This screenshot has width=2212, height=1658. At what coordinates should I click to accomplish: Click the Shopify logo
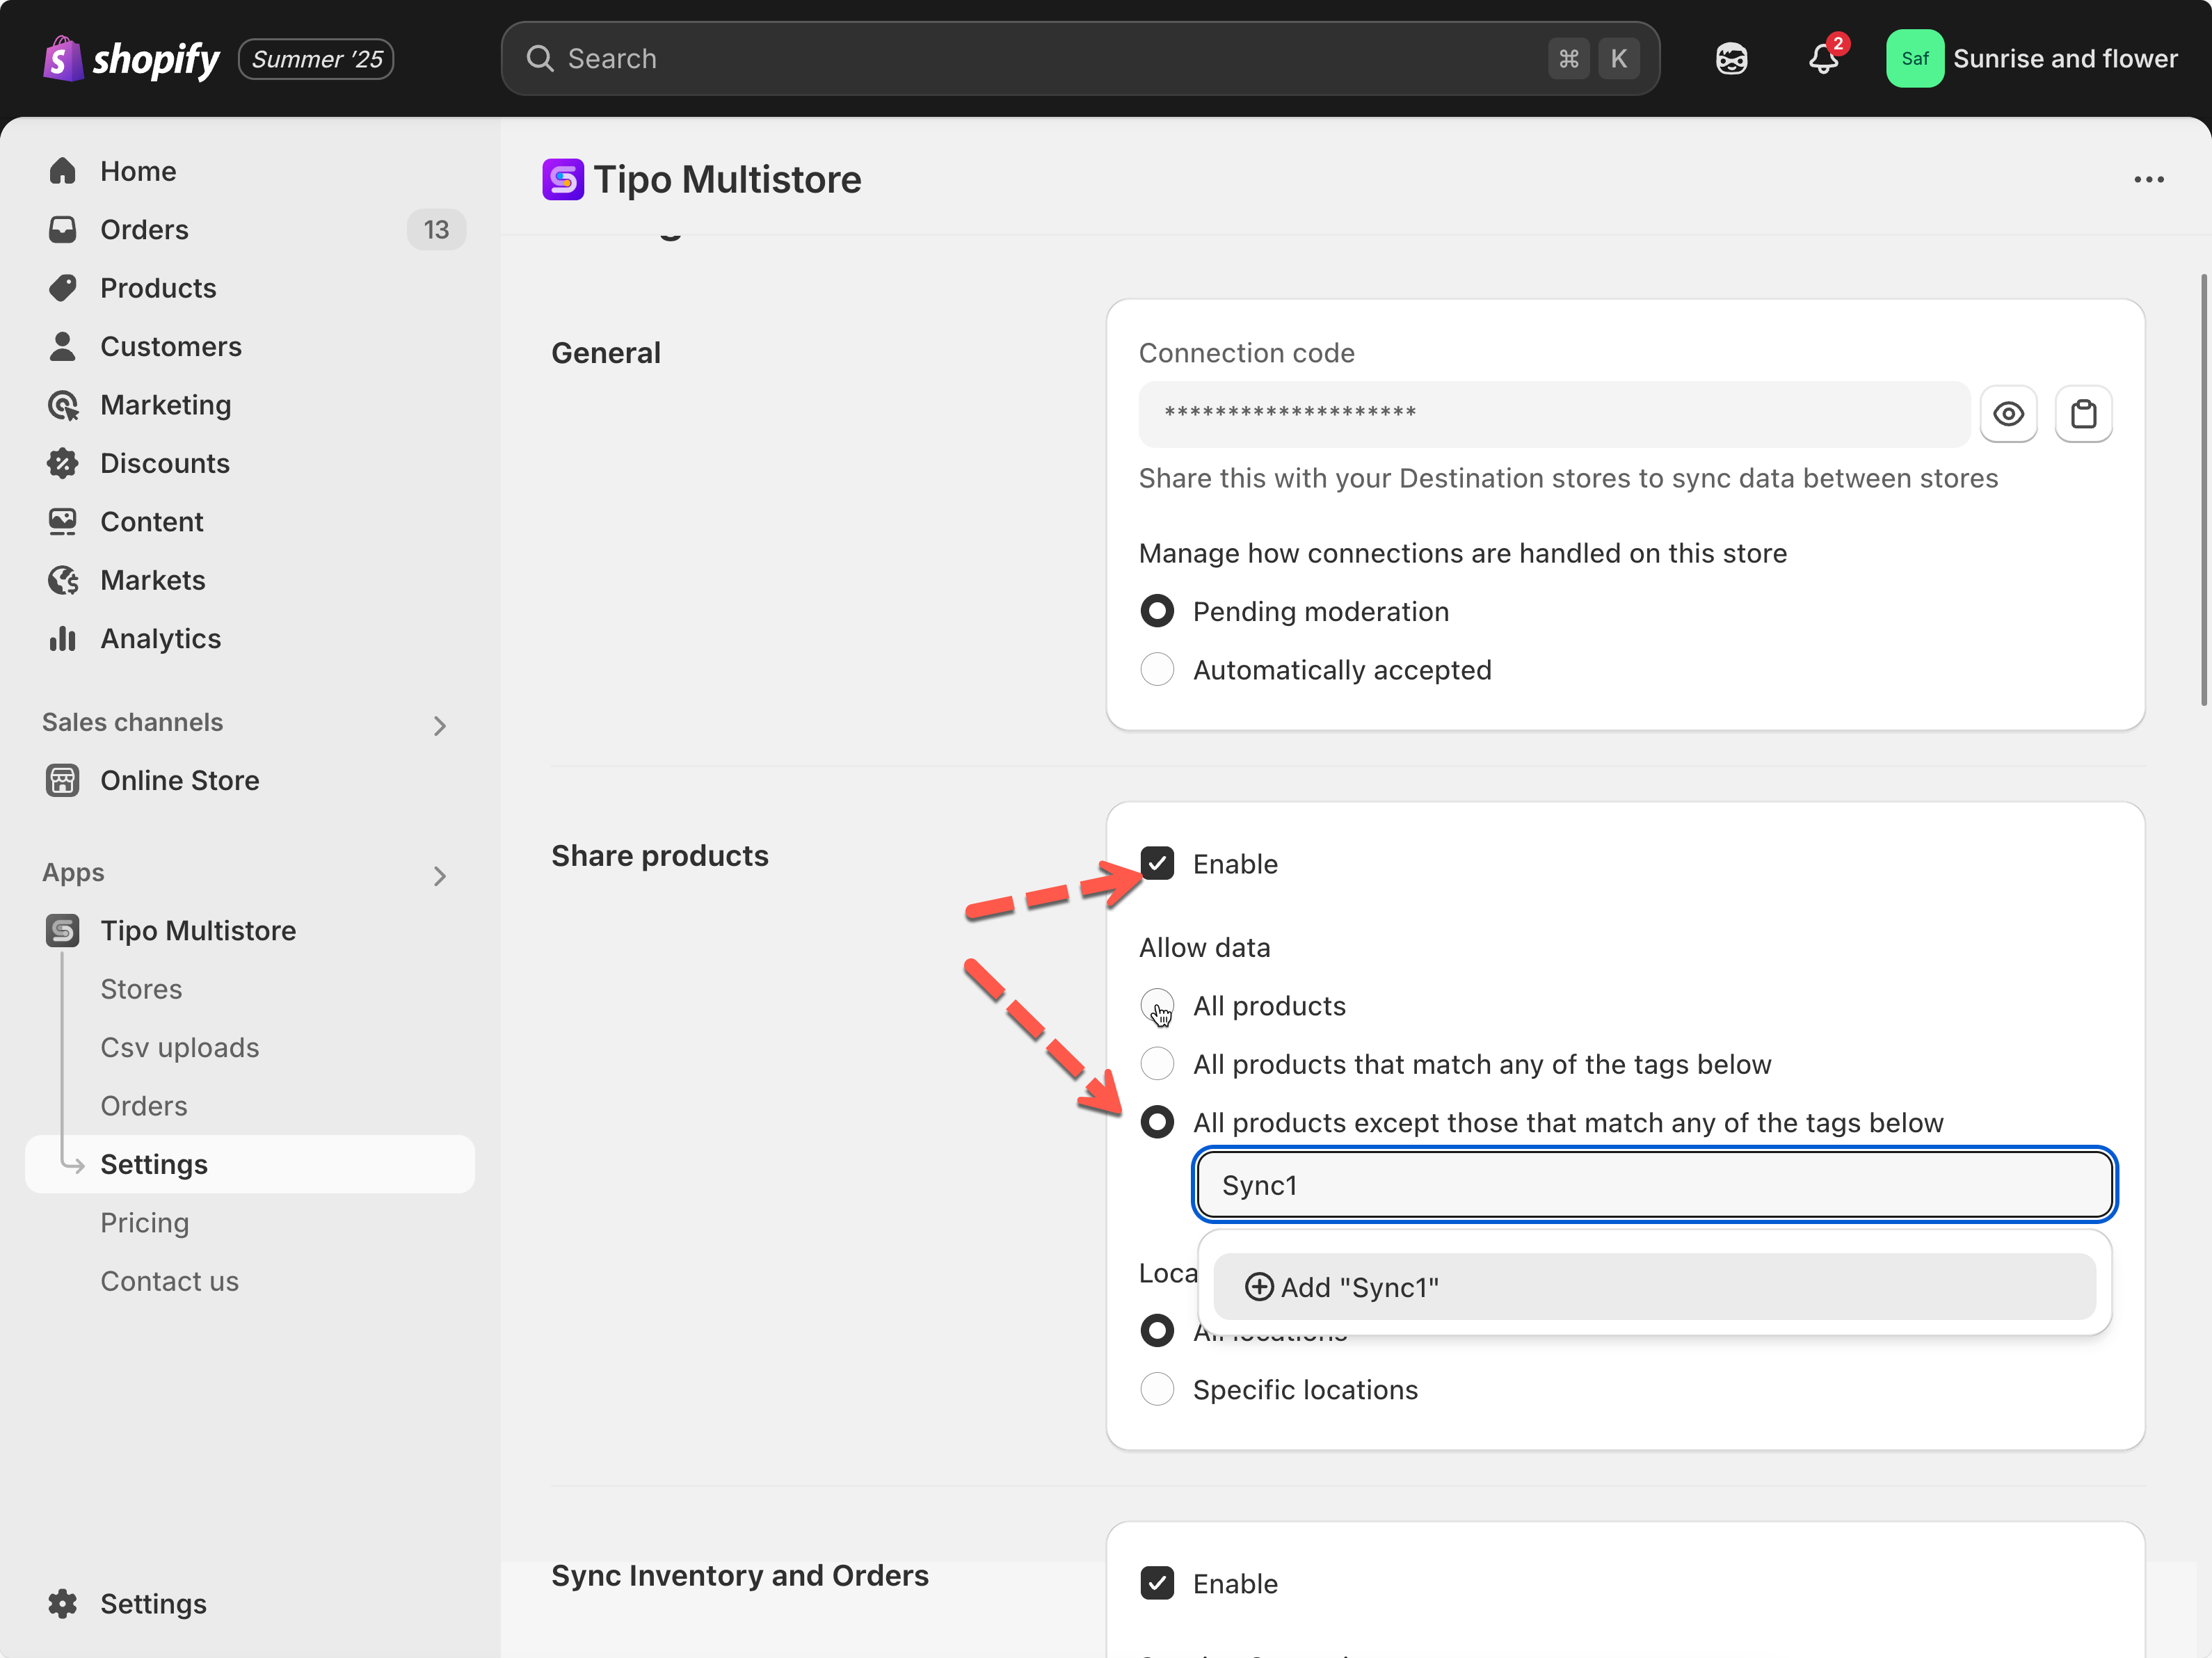pyautogui.click(x=132, y=59)
